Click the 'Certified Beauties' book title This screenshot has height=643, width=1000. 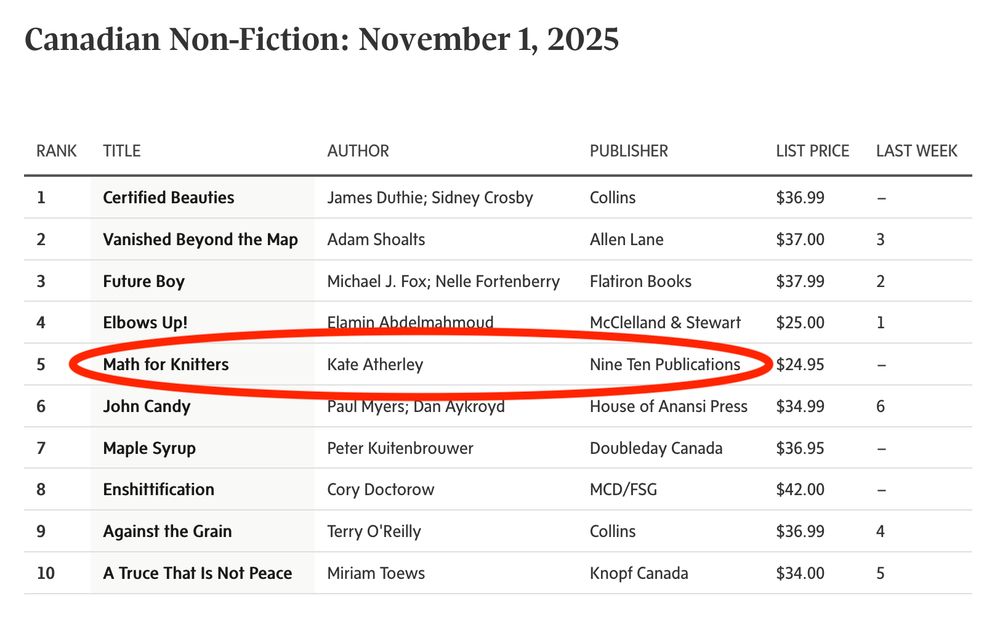168,198
